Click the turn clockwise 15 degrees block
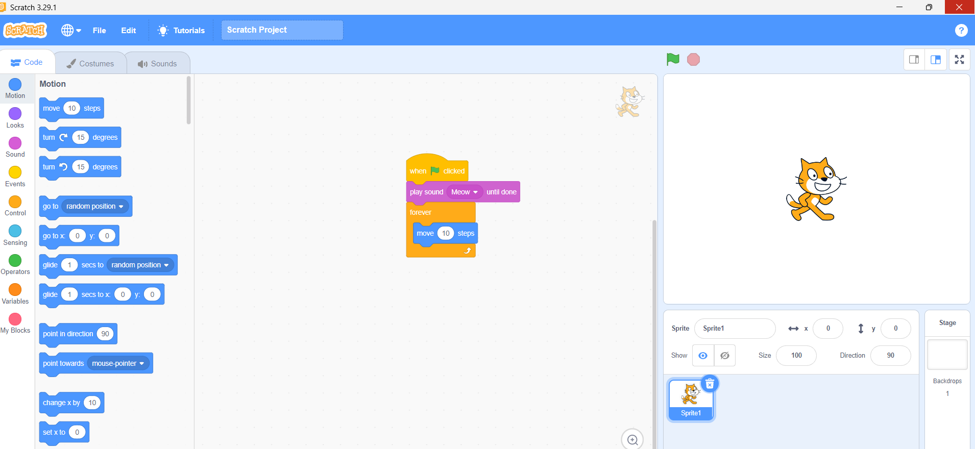The image size is (975, 449). click(80, 138)
